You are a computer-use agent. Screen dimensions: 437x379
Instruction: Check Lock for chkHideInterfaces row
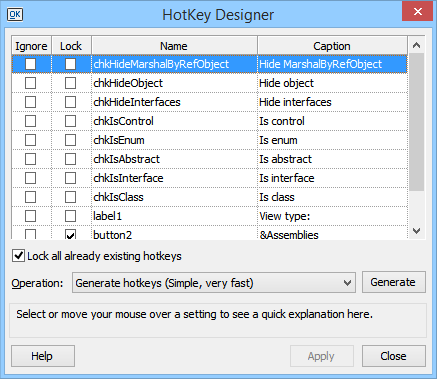tap(70, 102)
